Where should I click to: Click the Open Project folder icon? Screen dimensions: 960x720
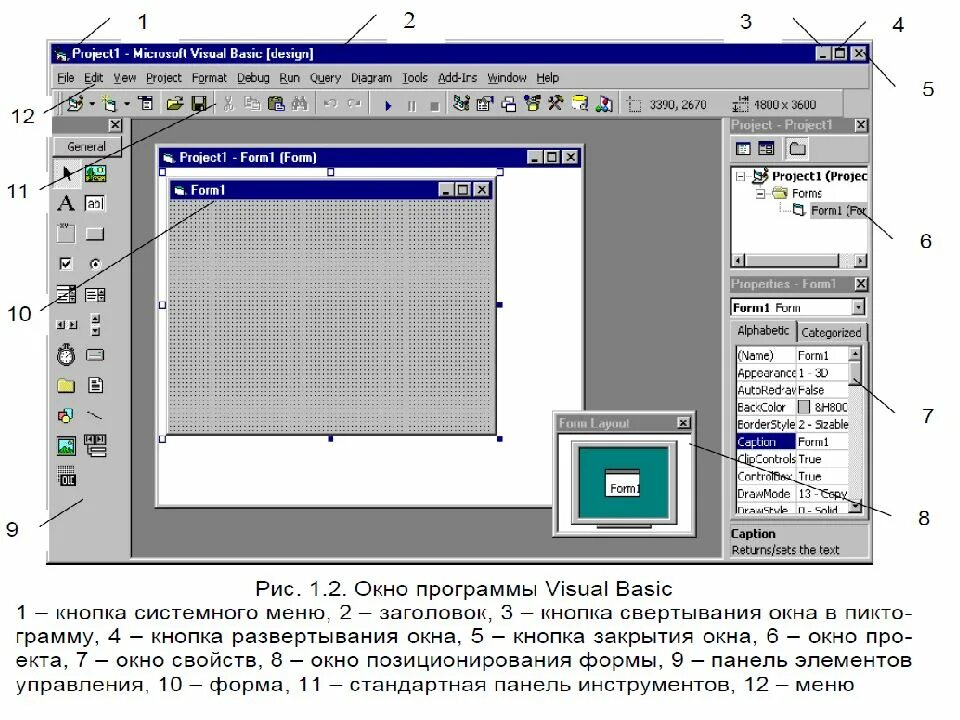pyautogui.click(x=174, y=104)
